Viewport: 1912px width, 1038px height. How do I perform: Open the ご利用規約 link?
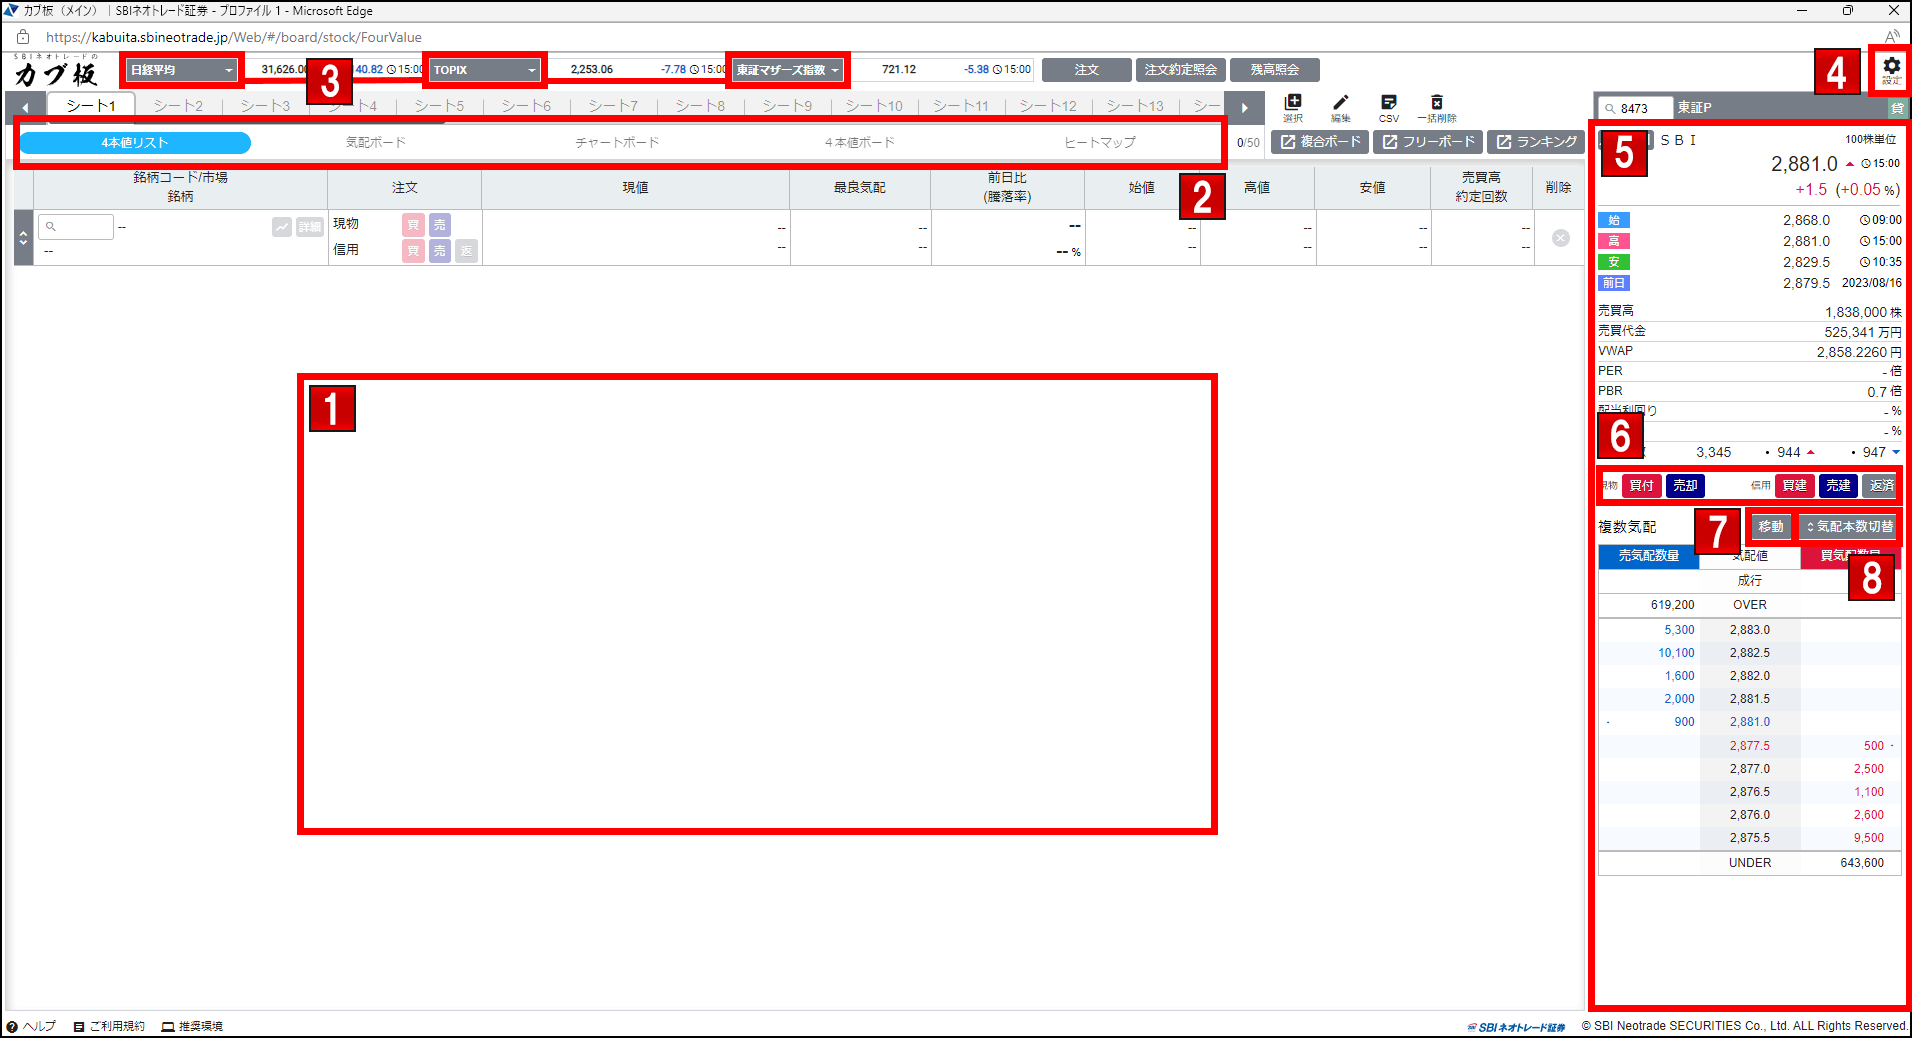(110, 1026)
